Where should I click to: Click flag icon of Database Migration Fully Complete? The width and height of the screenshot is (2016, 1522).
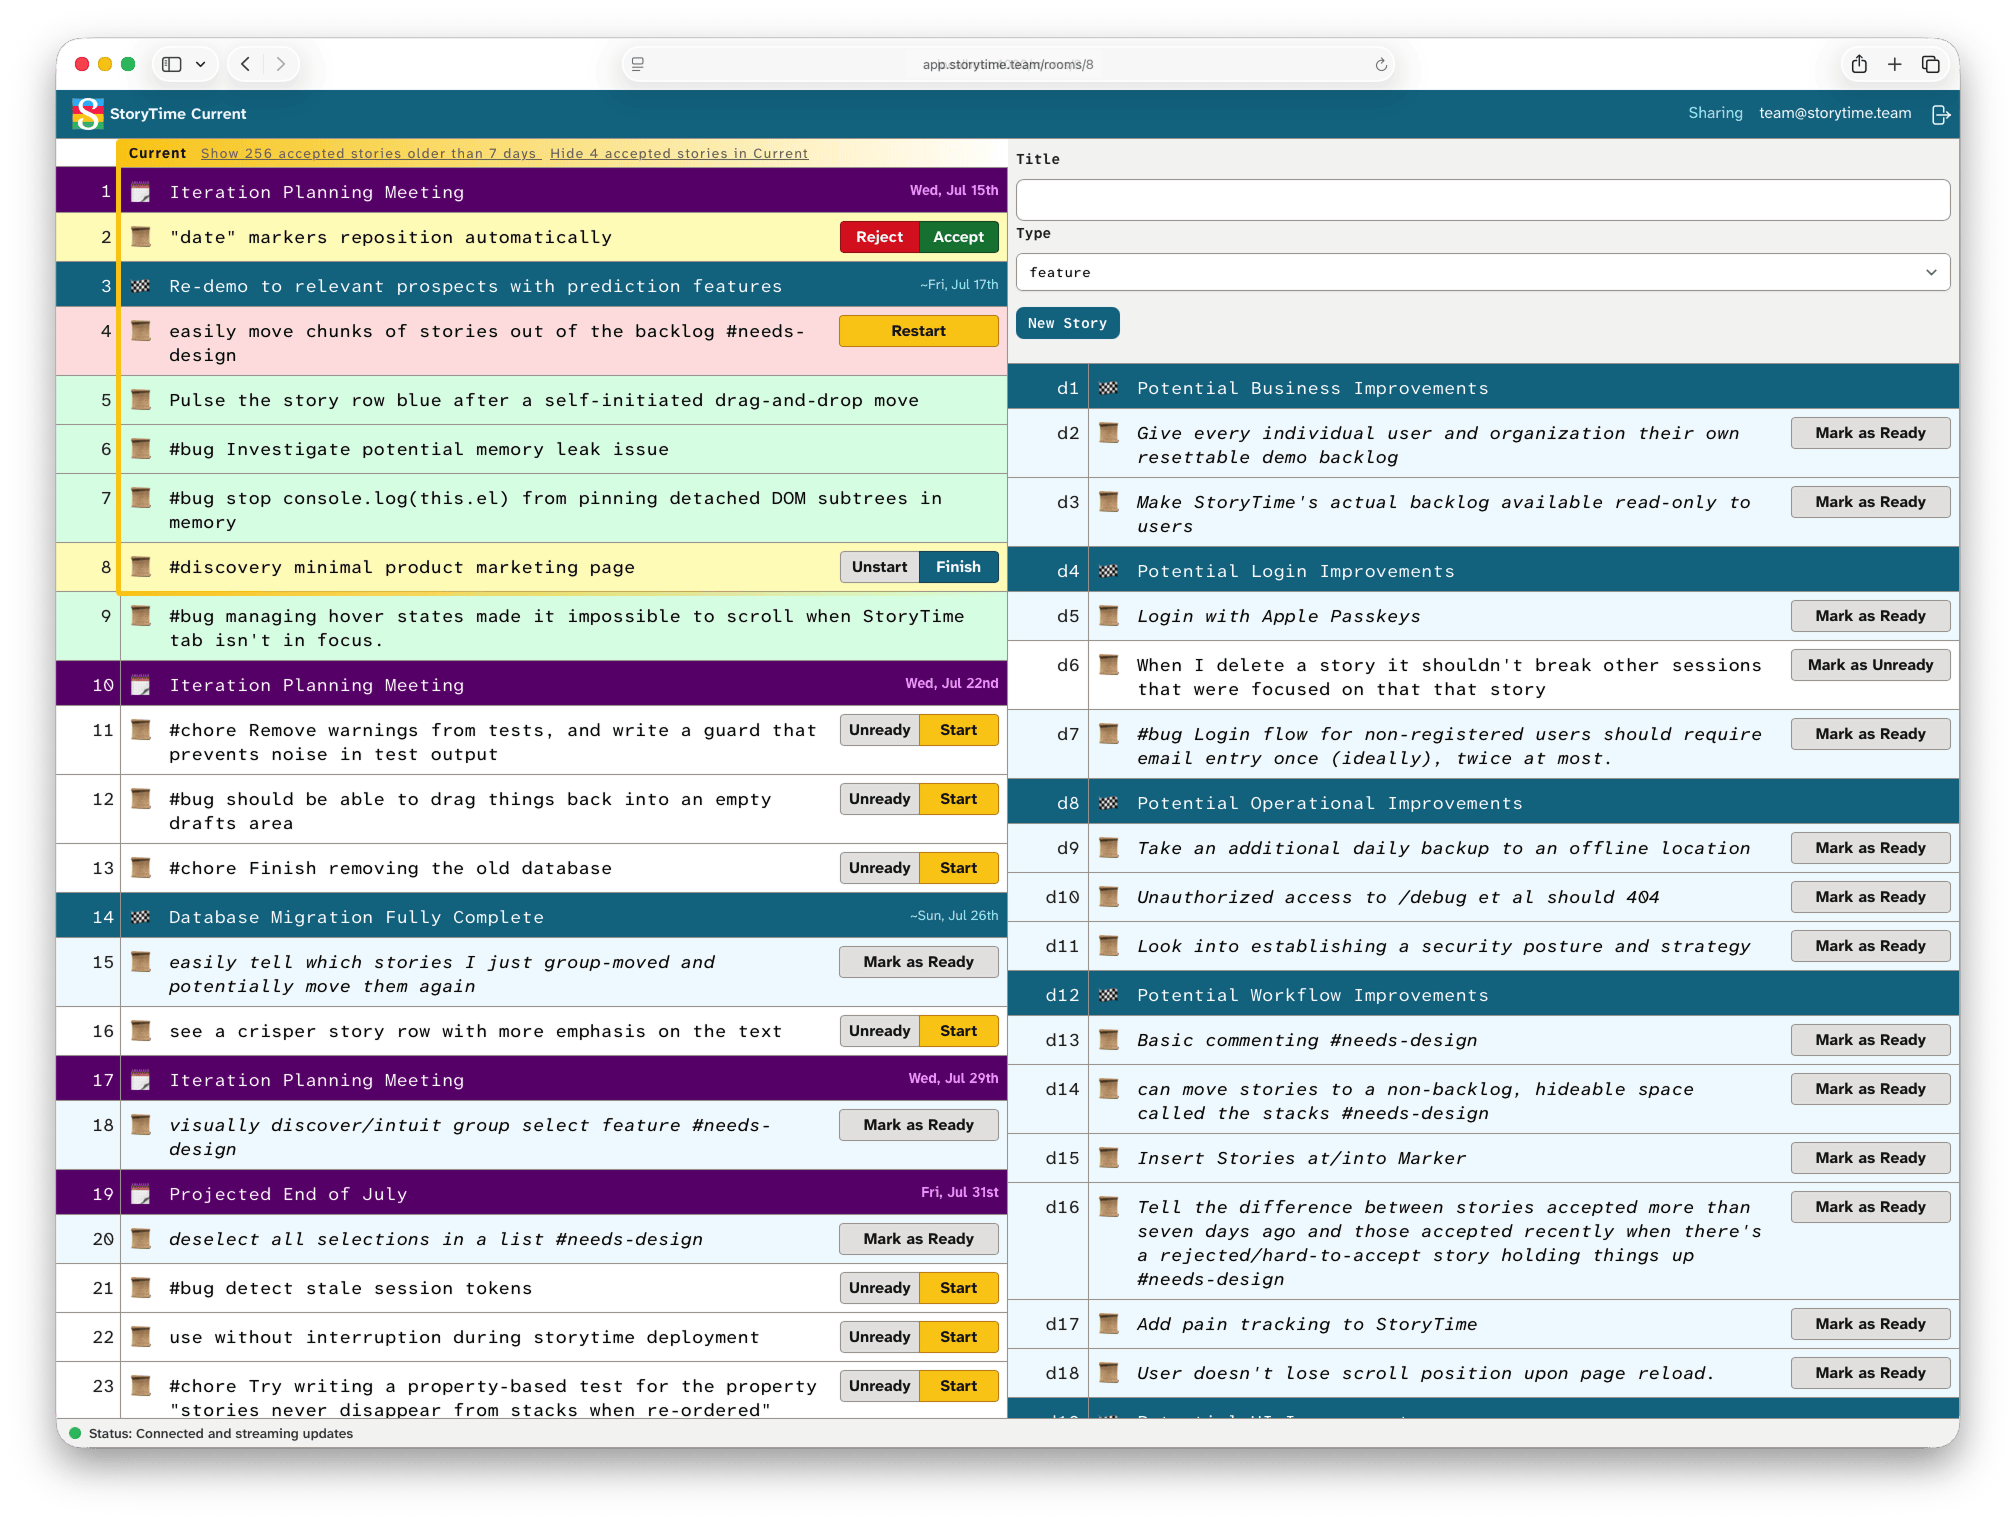click(x=141, y=917)
